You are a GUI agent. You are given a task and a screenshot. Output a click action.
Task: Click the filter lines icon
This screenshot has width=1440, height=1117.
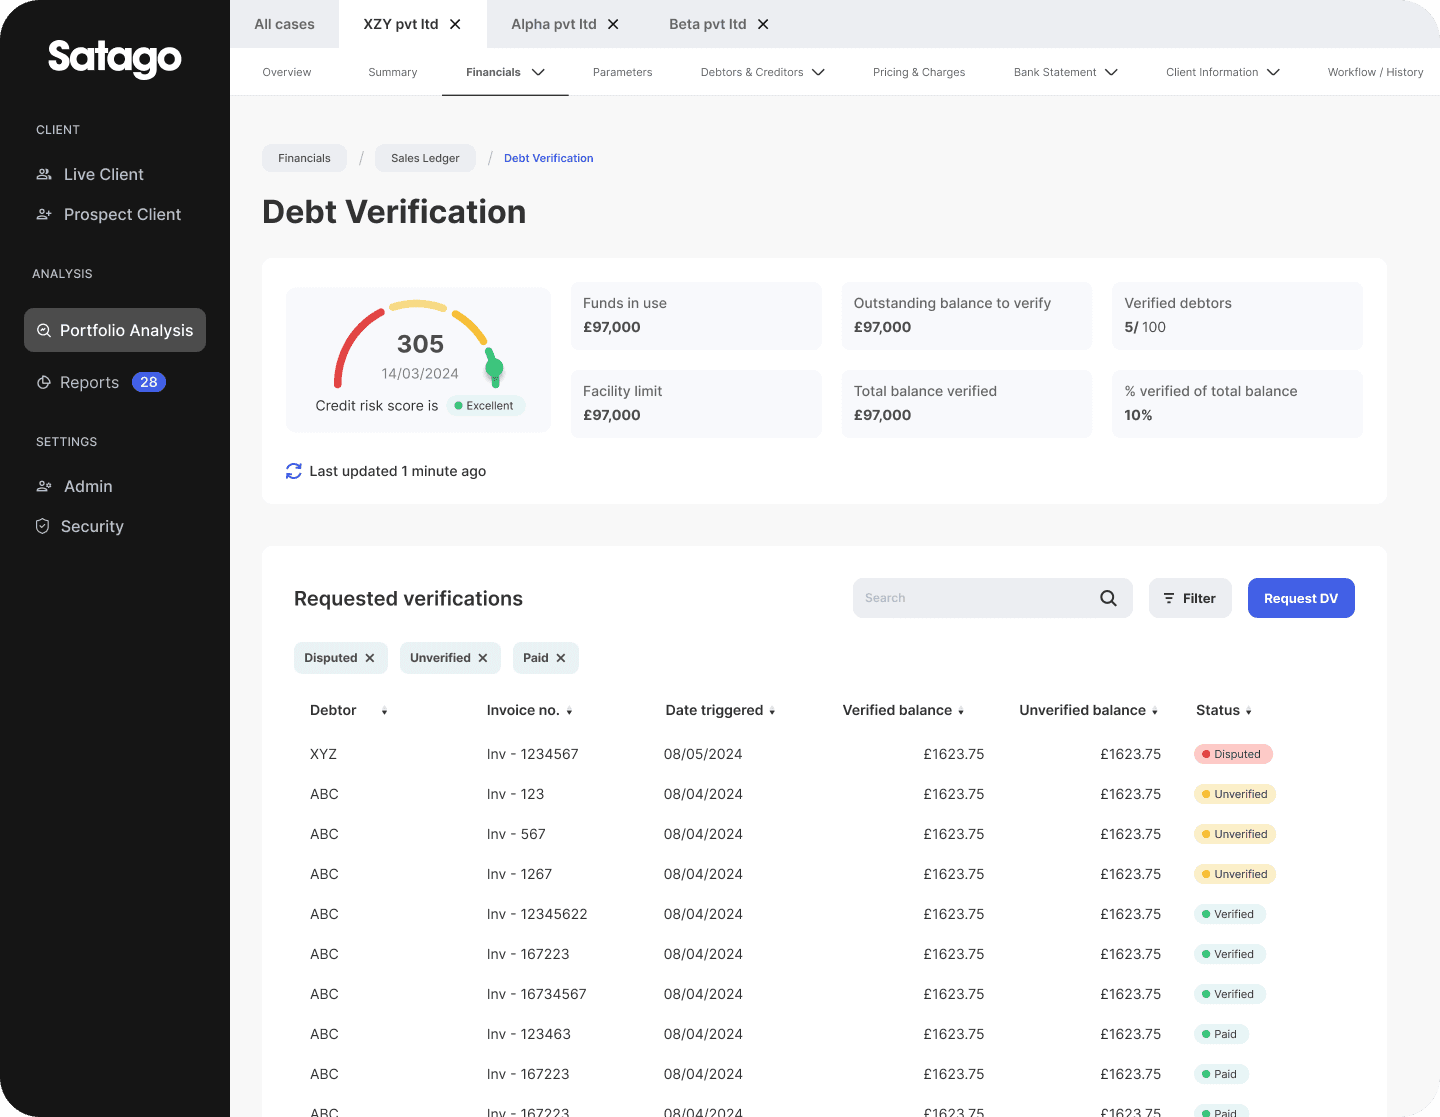[1169, 598]
